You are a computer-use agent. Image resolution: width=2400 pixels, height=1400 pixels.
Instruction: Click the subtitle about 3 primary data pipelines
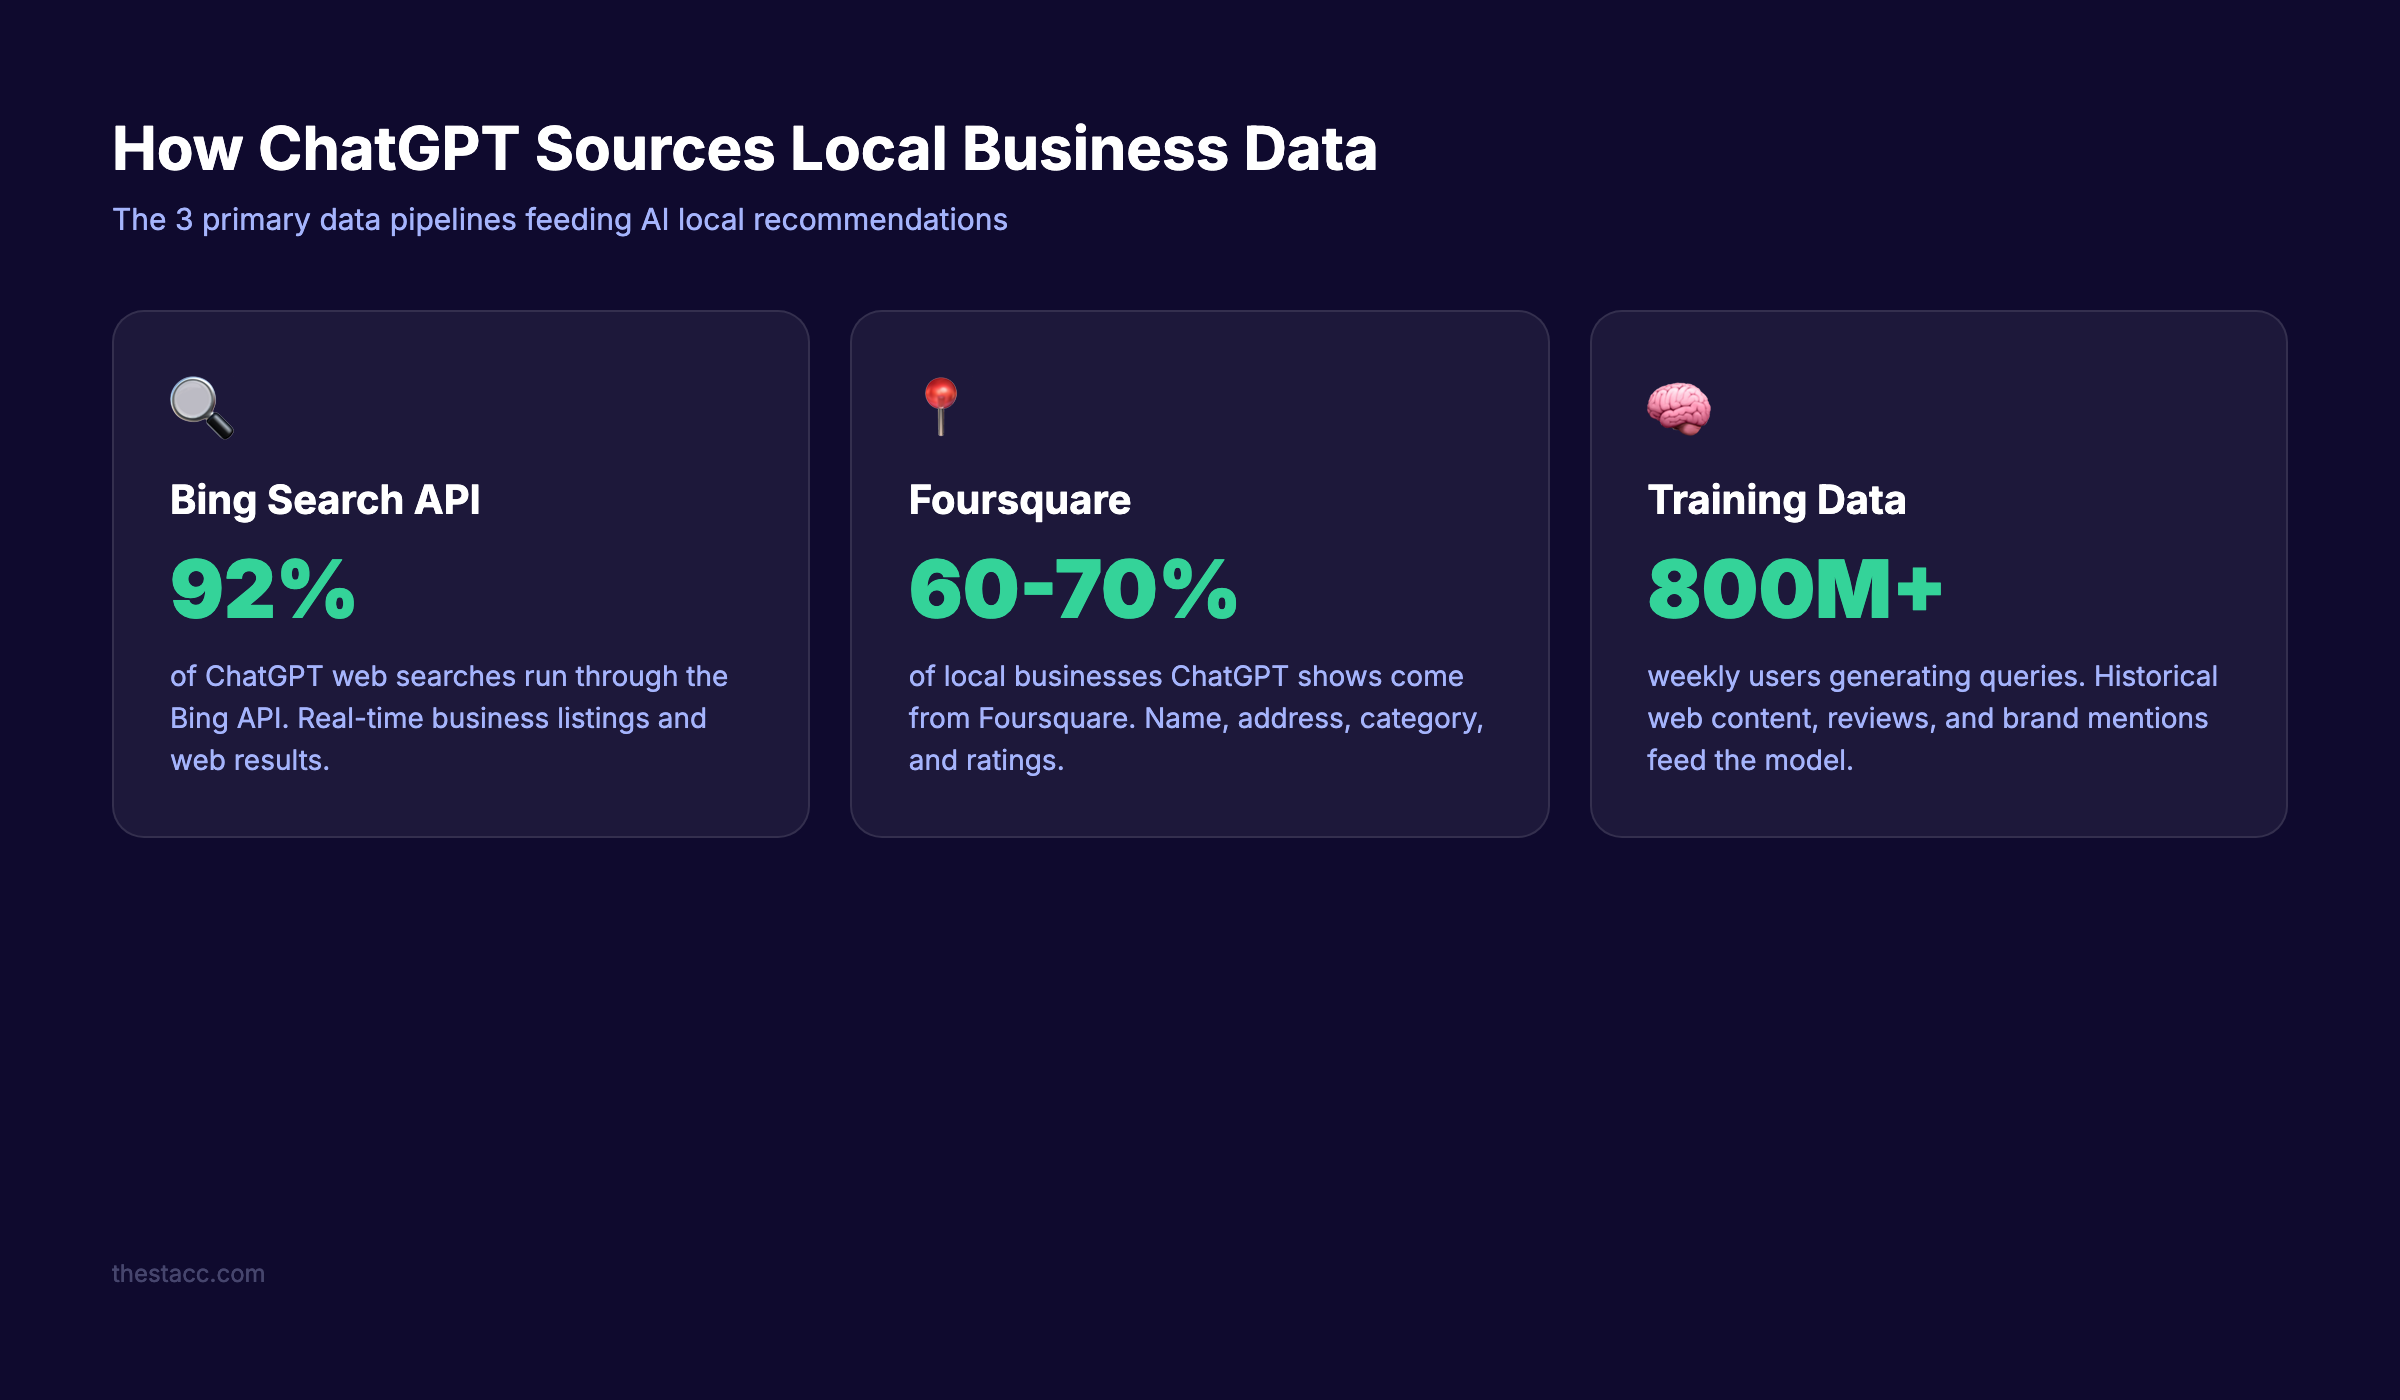pyautogui.click(x=560, y=218)
